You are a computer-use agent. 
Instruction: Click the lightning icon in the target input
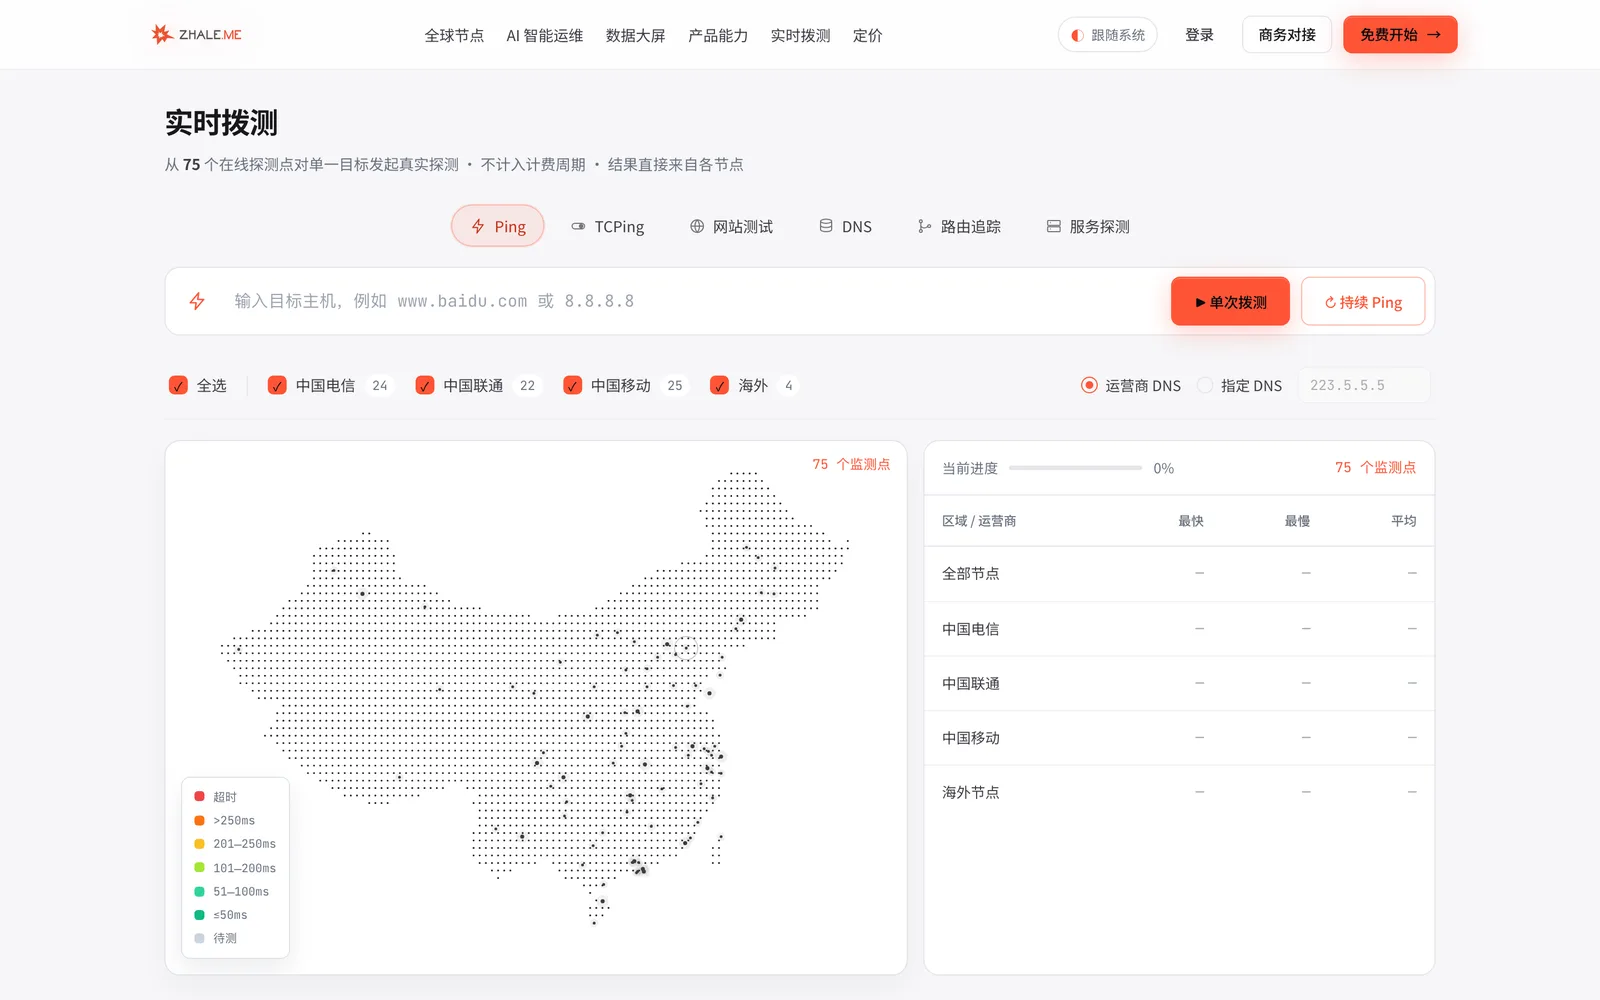197,301
